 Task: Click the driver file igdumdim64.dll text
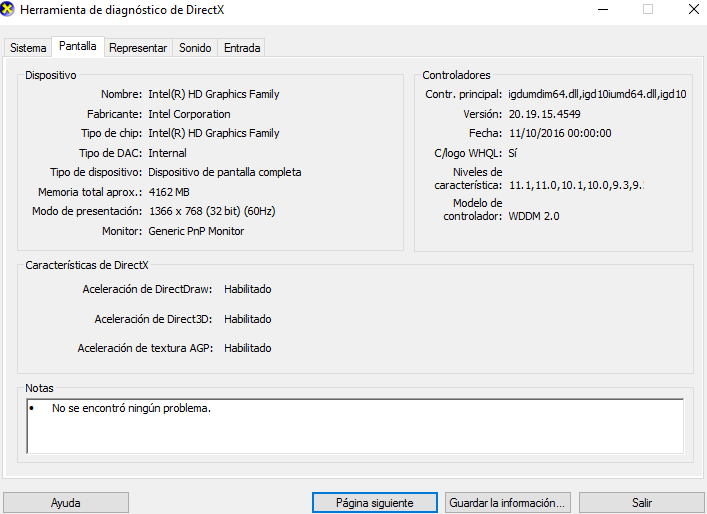click(597, 94)
